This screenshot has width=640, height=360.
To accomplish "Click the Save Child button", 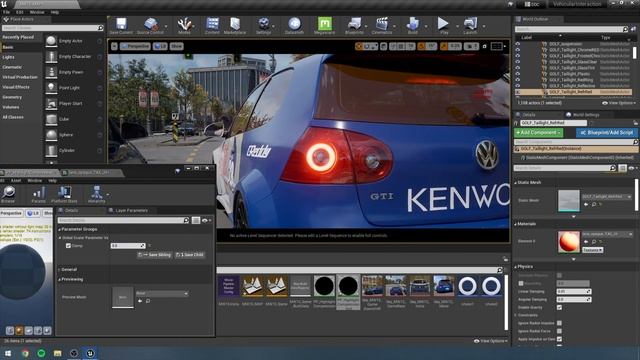I will coord(190,255).
